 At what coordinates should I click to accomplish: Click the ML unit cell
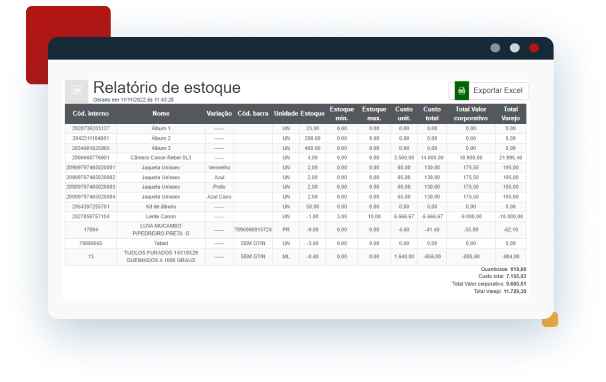click(286, 257)
